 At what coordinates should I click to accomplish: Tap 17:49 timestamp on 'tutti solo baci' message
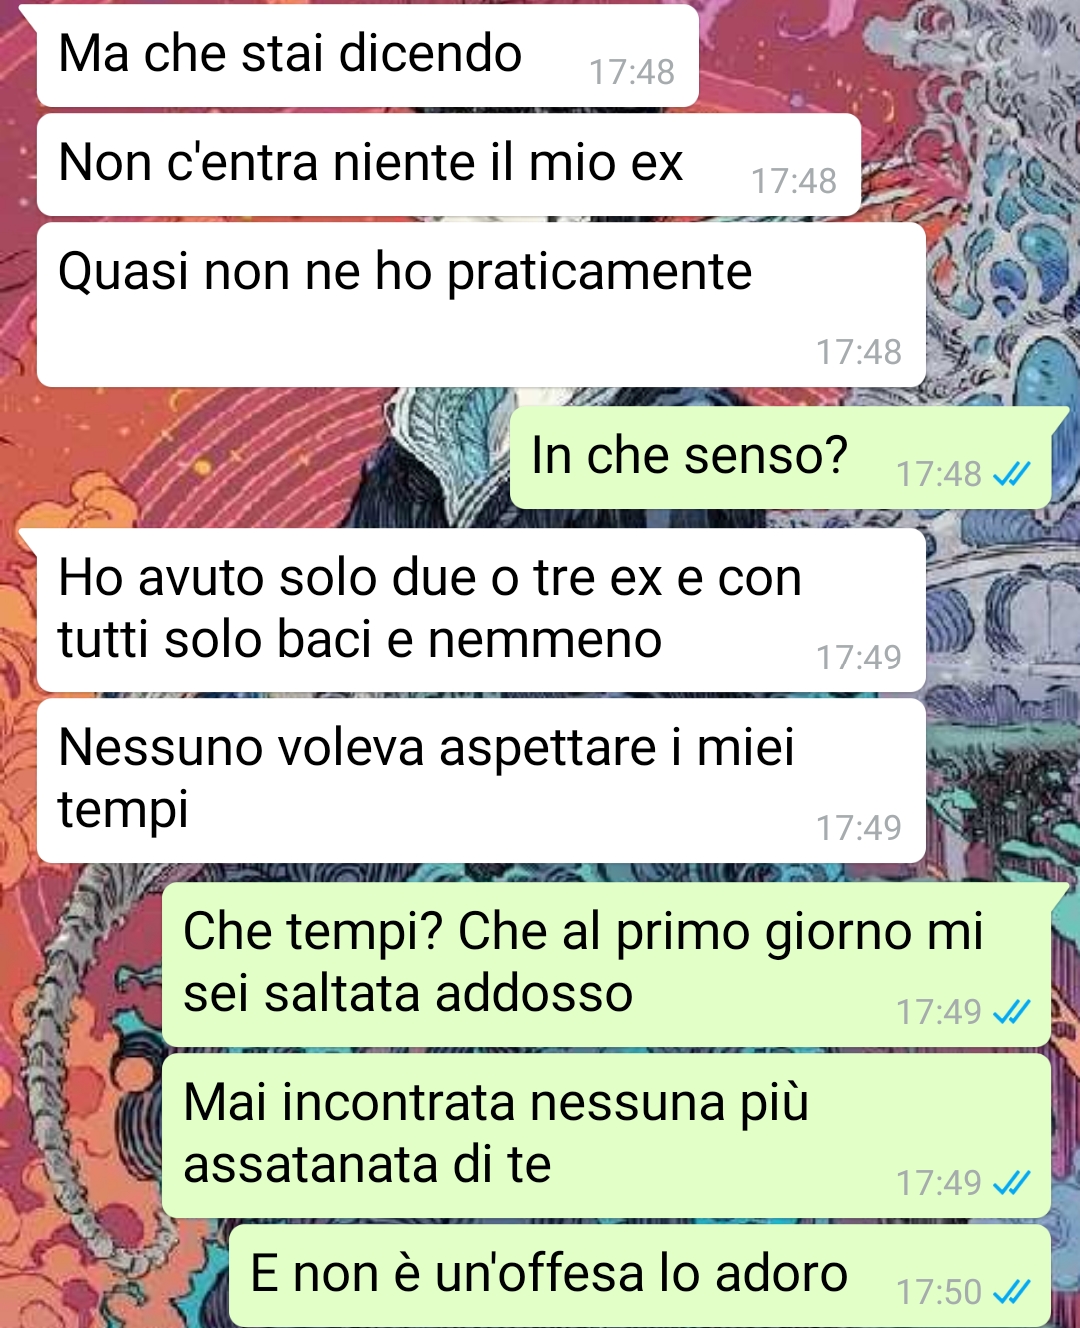[859, 657]
